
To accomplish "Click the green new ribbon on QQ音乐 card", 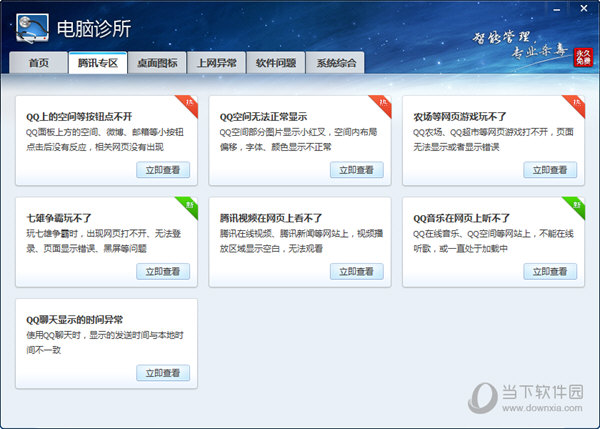I will tap(576, 206).
